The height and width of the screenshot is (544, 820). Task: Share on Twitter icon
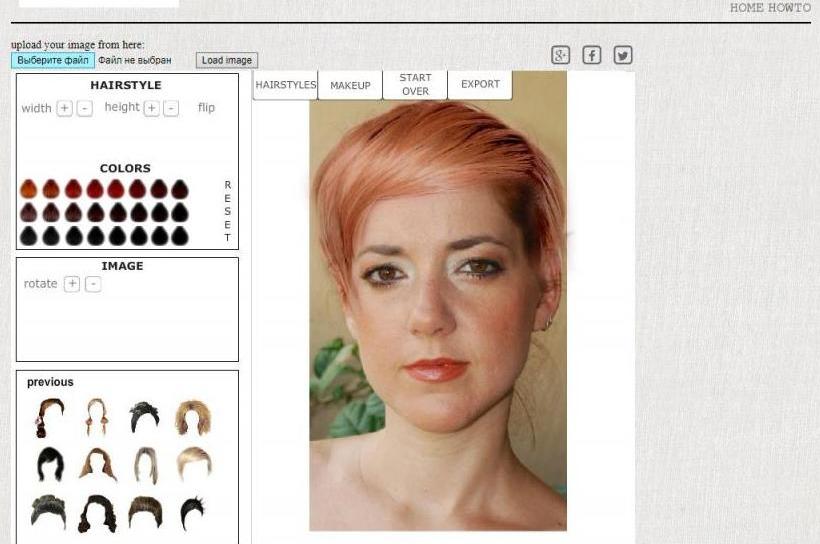tap(623, 55)
